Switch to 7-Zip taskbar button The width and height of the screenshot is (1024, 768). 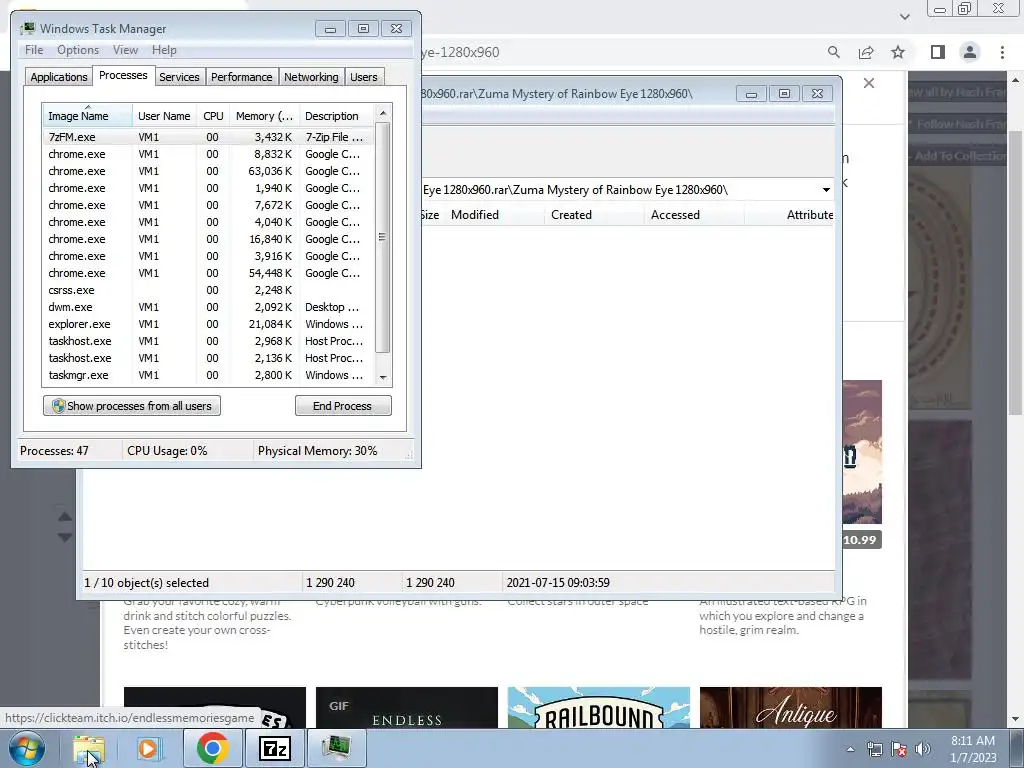pyautogui.click(x=274, y=748)
